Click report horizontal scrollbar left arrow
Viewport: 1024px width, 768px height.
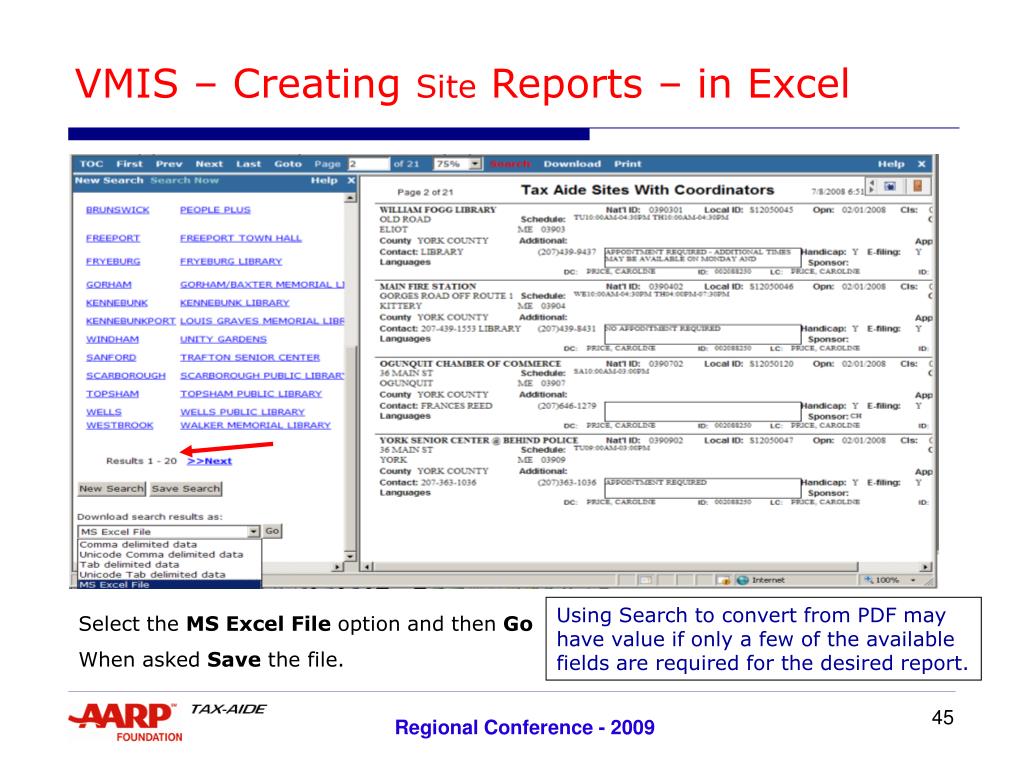coord(368,567)
